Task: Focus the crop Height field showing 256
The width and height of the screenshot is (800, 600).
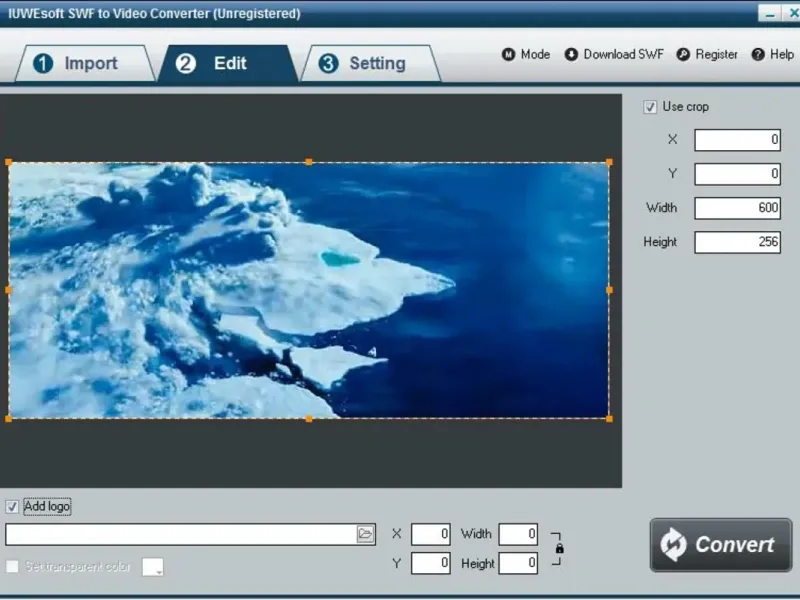Action: [x=737, y=242]
